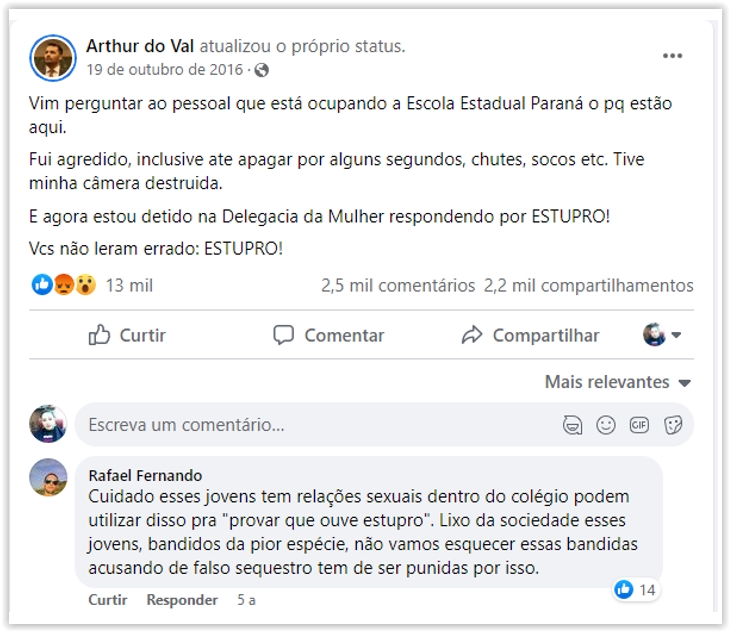Click Responder under Rafael Fernando's comment
Viewport: 730px width, 632px height.
(x=182, y=600)
